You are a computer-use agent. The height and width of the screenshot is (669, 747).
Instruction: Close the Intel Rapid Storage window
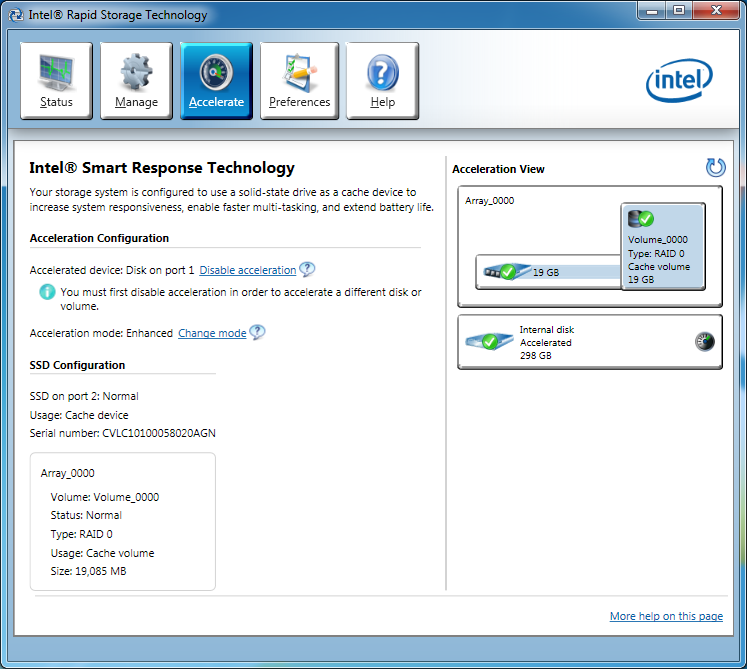click(716, 11)
